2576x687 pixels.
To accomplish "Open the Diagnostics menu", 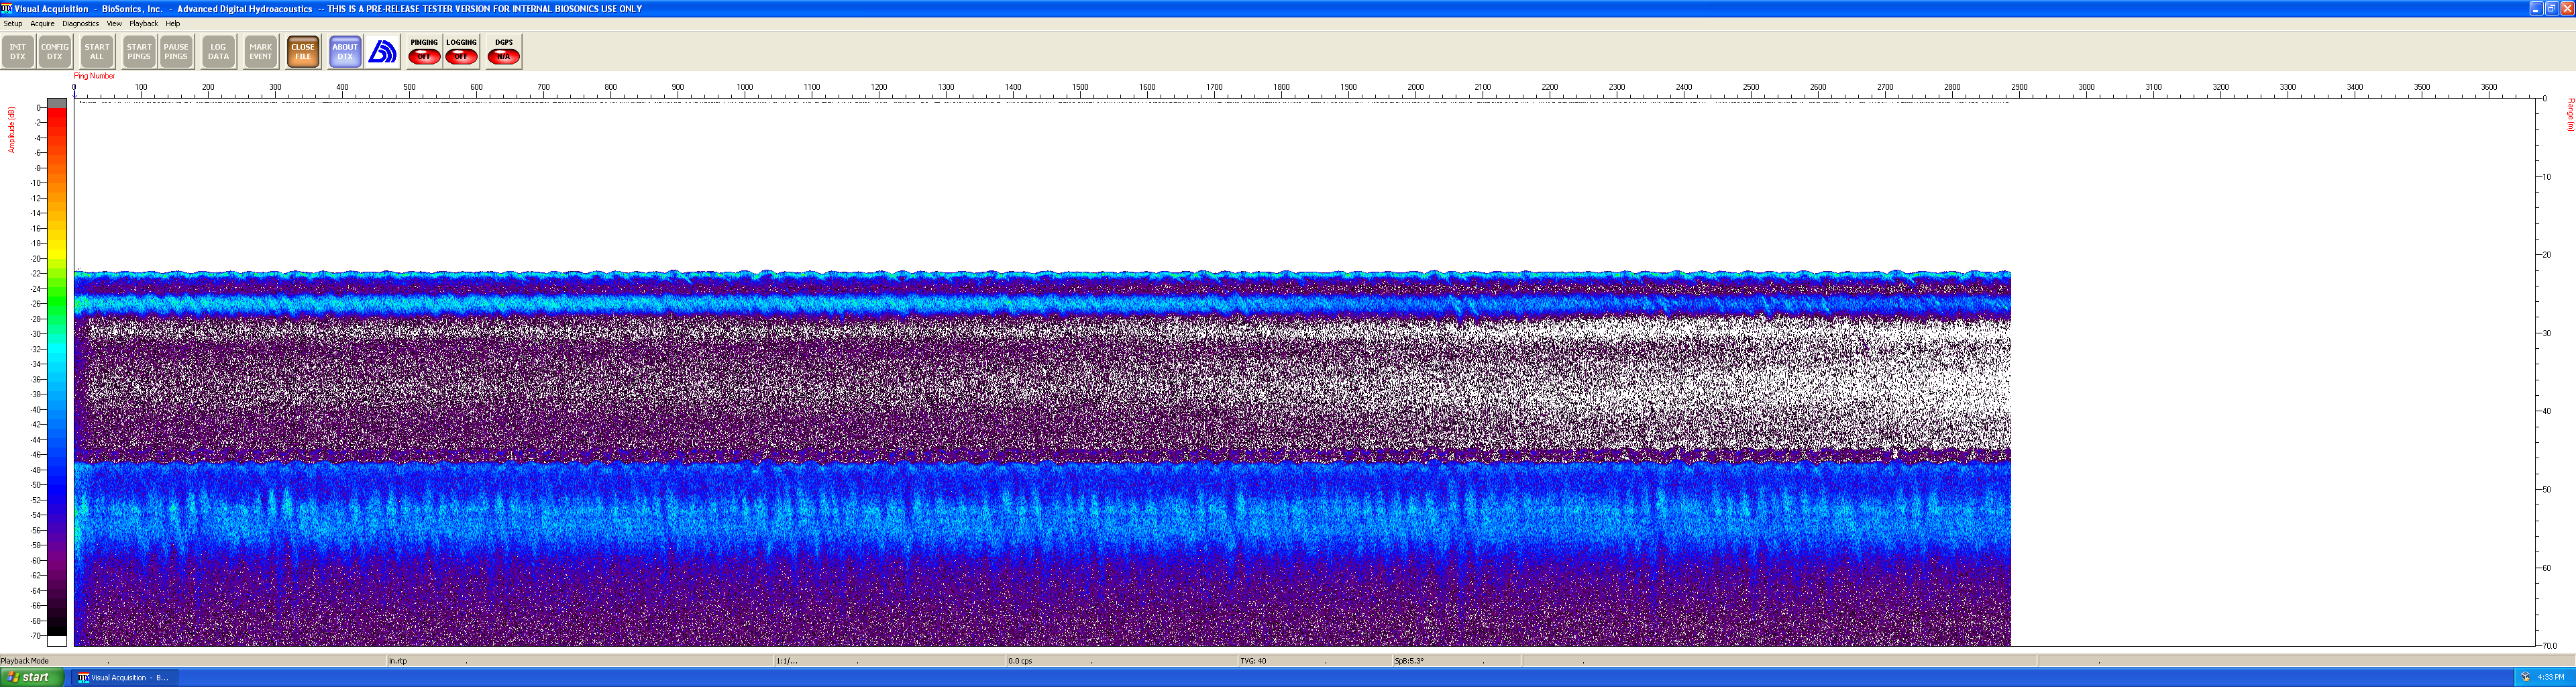I will 80,23.
